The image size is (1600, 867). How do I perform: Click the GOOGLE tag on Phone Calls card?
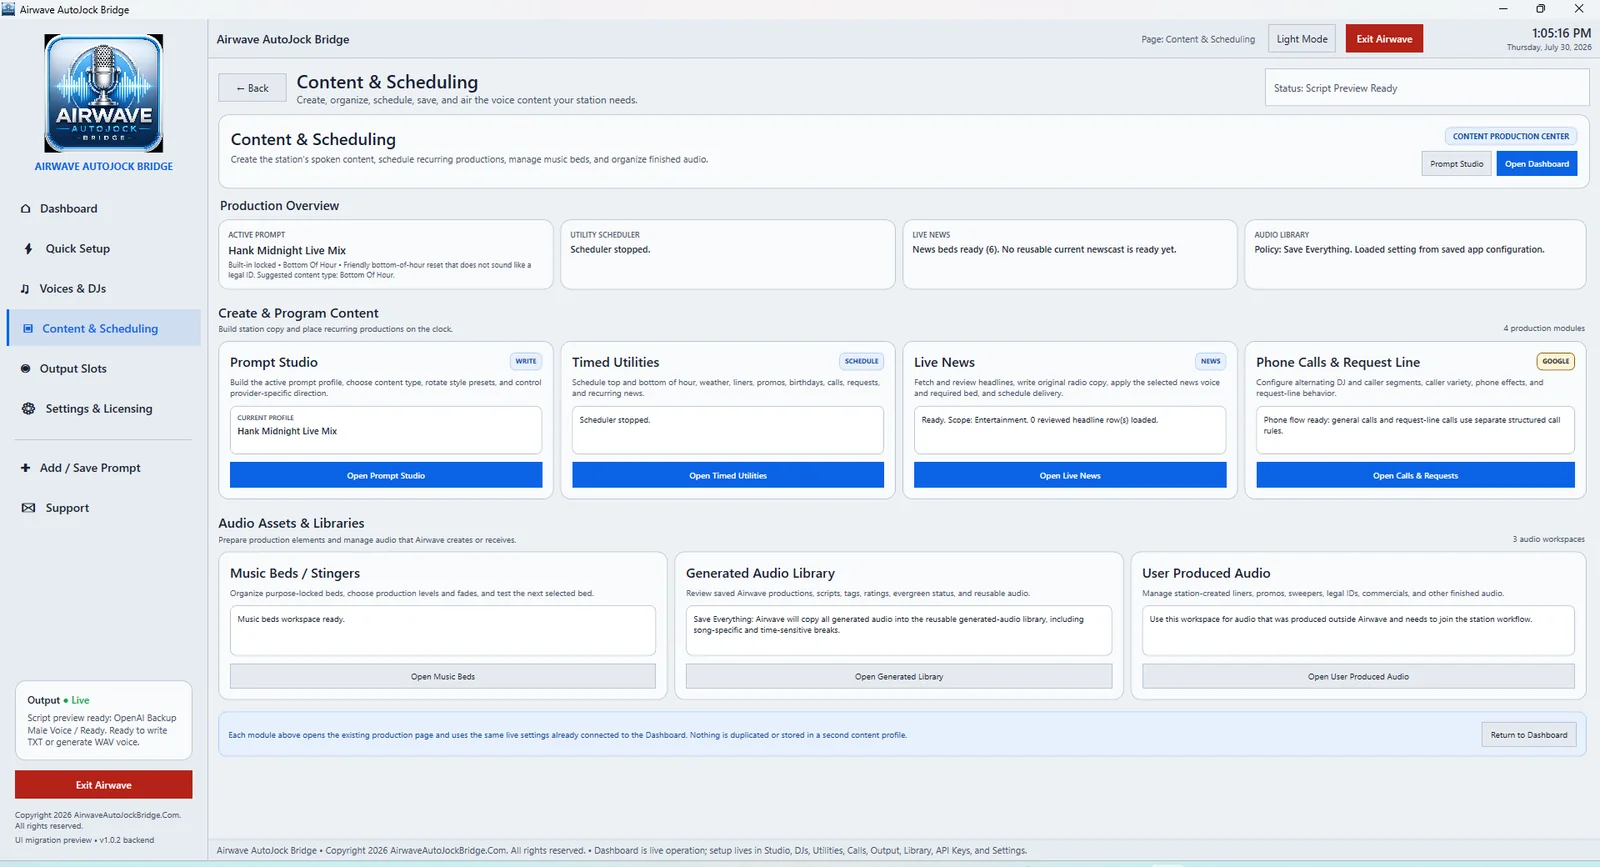click(1556, 361)
